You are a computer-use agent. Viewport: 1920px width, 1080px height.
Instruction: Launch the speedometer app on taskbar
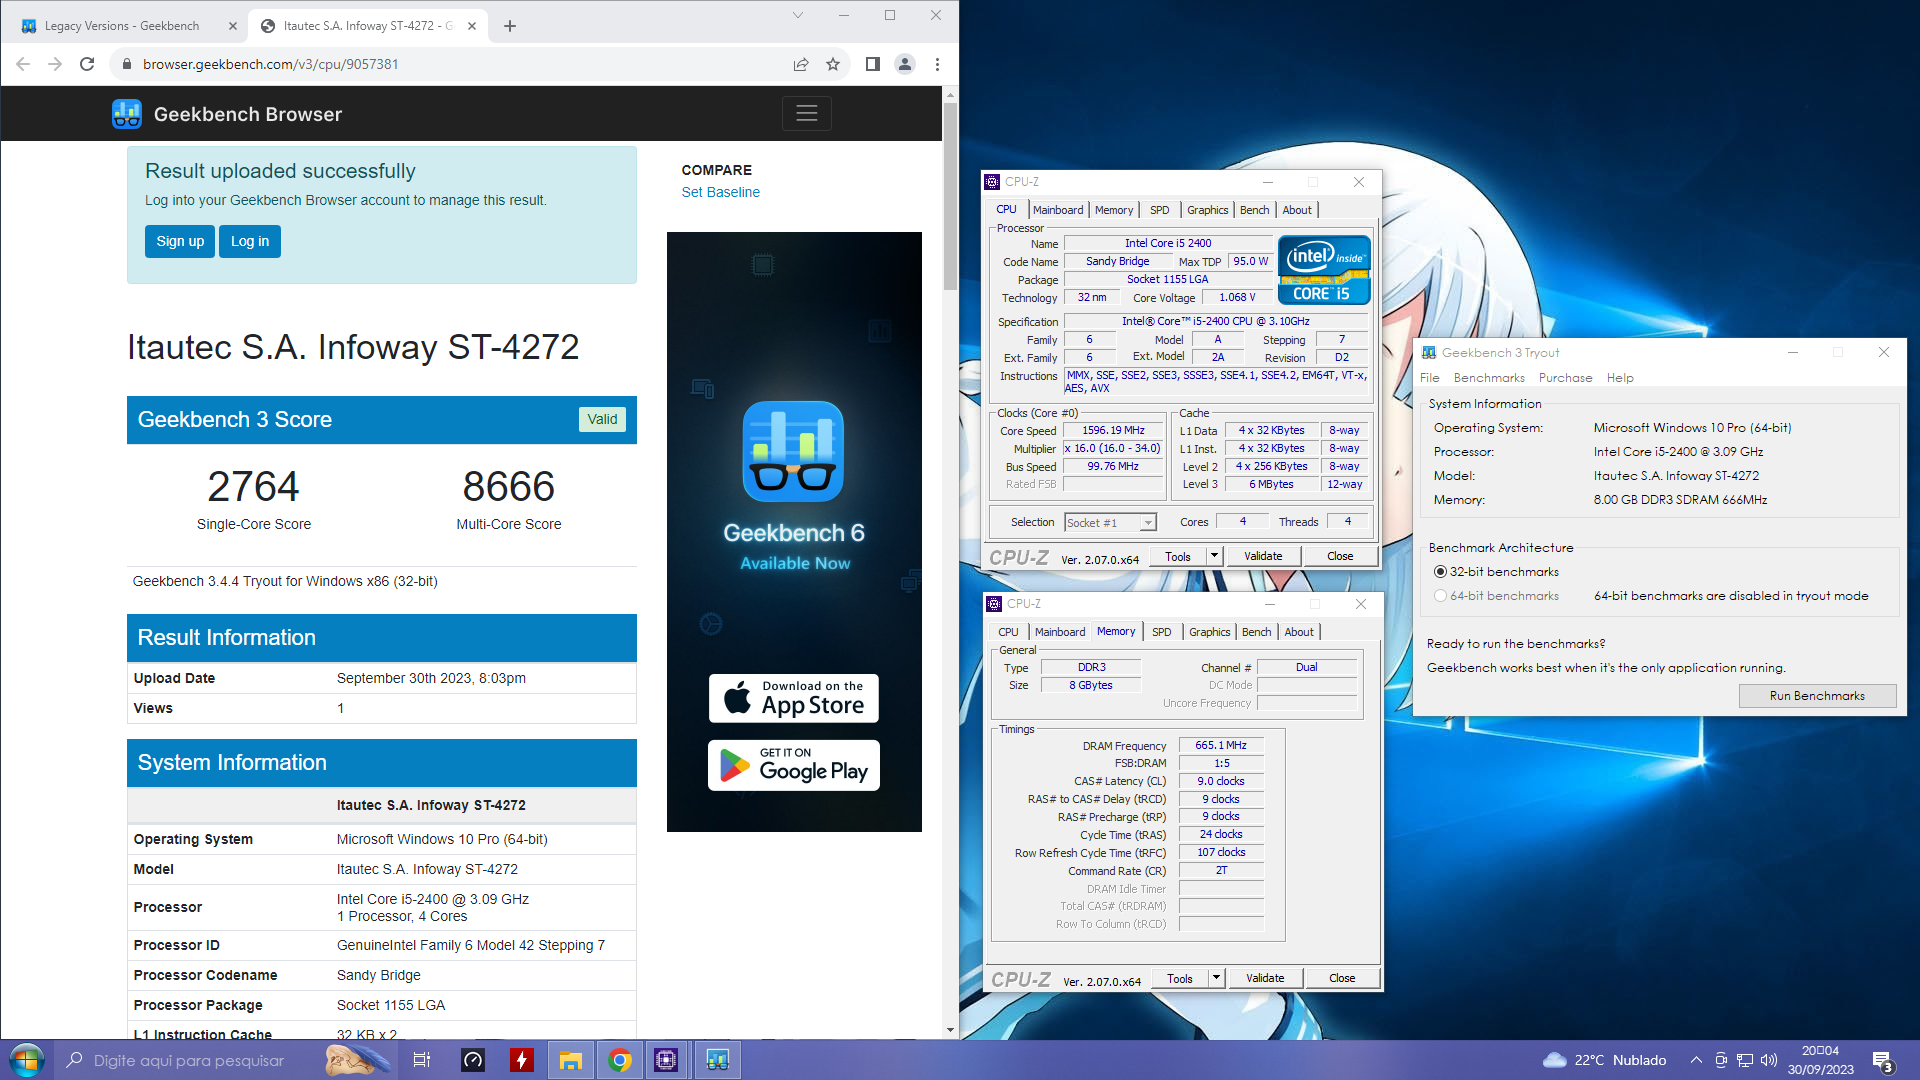pyautogui.click(x=473, y=1060)
